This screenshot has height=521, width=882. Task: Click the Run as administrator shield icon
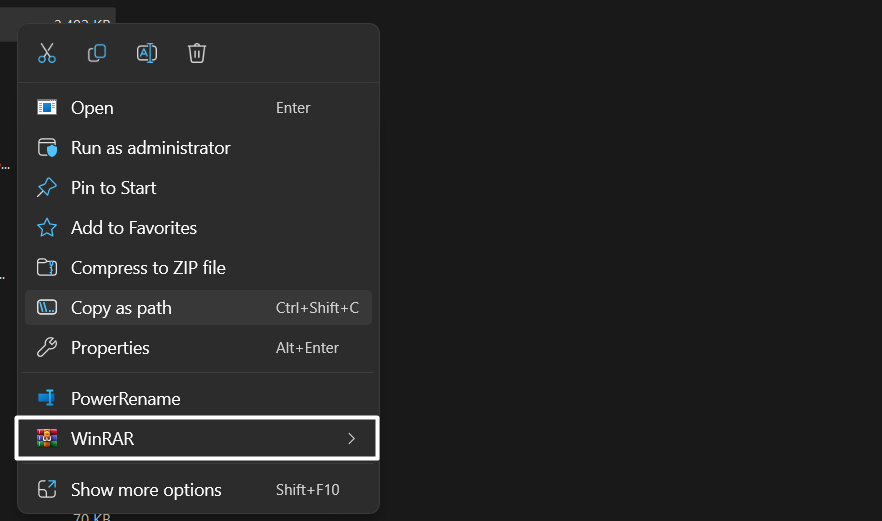(47, 148)
